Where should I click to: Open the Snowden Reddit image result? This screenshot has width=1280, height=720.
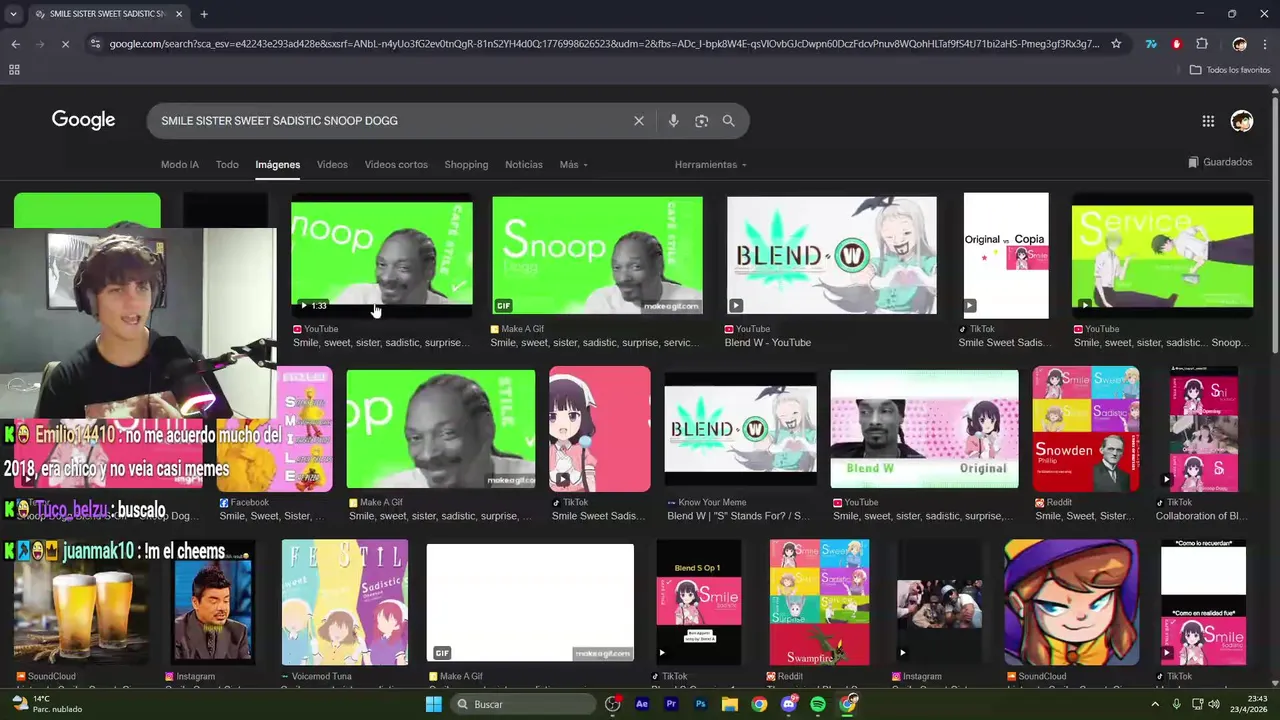coord(1085,430)
